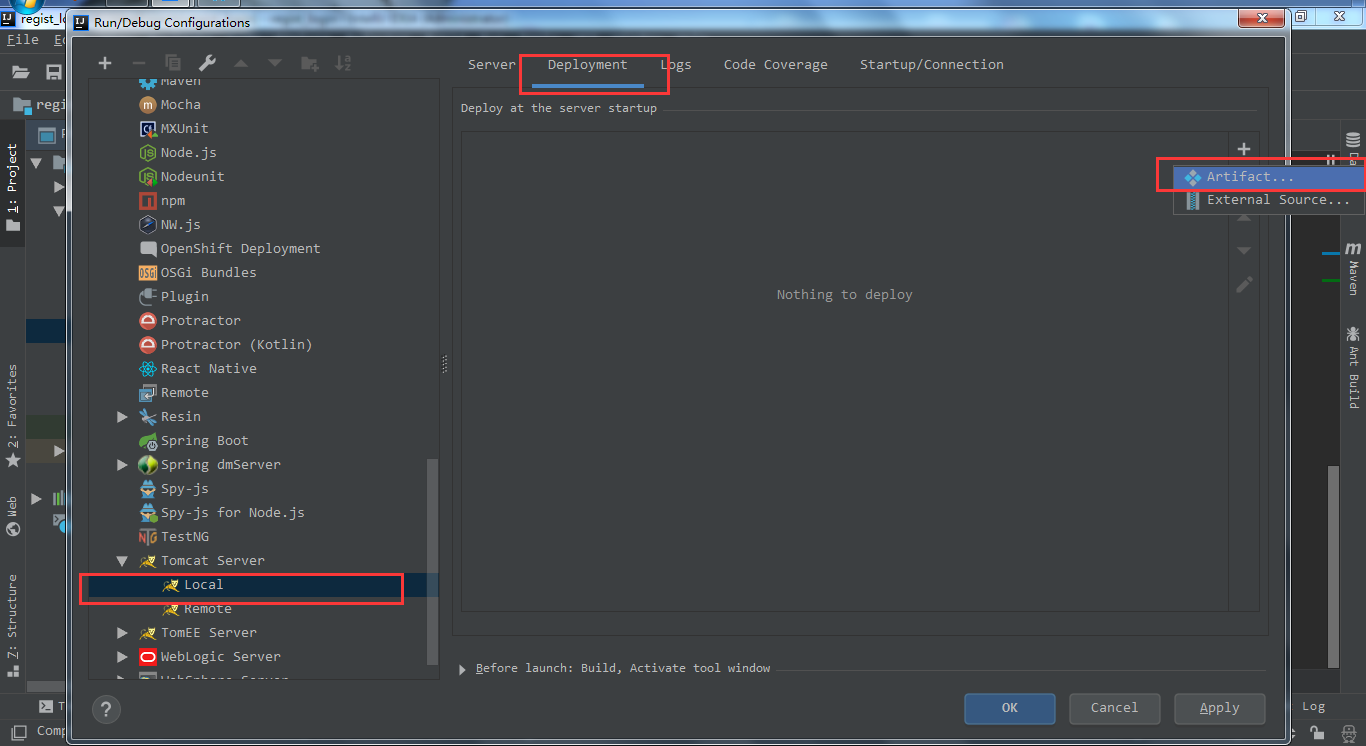
Task: Select Protractor (Kotlin) in the list
Action: point(236,344)
